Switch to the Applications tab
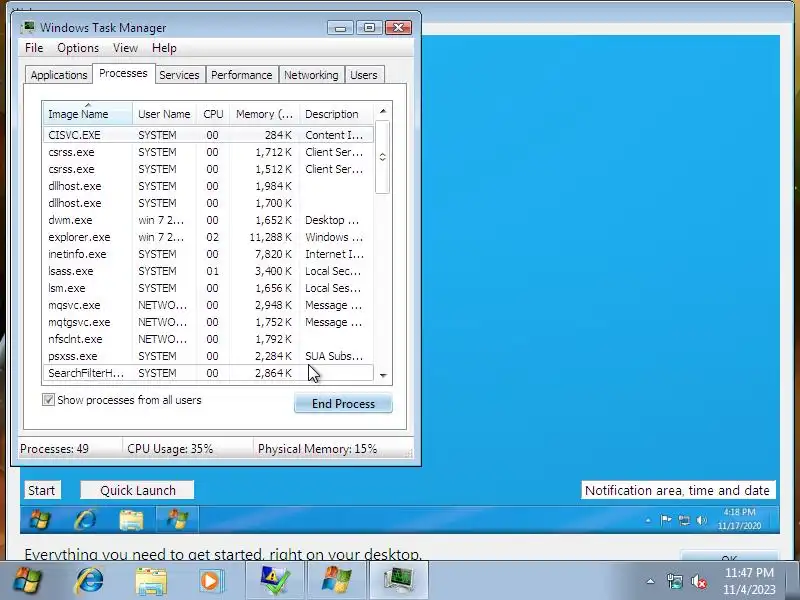The width and height of the screenshot is (800, 600). coord(59,75)
